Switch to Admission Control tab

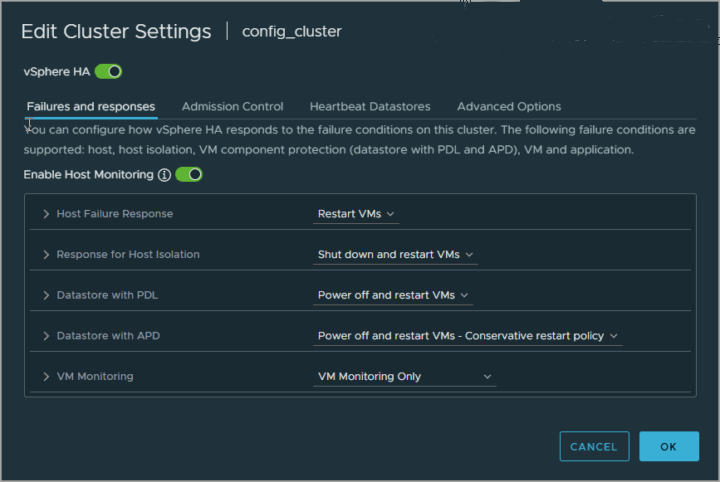232,106
